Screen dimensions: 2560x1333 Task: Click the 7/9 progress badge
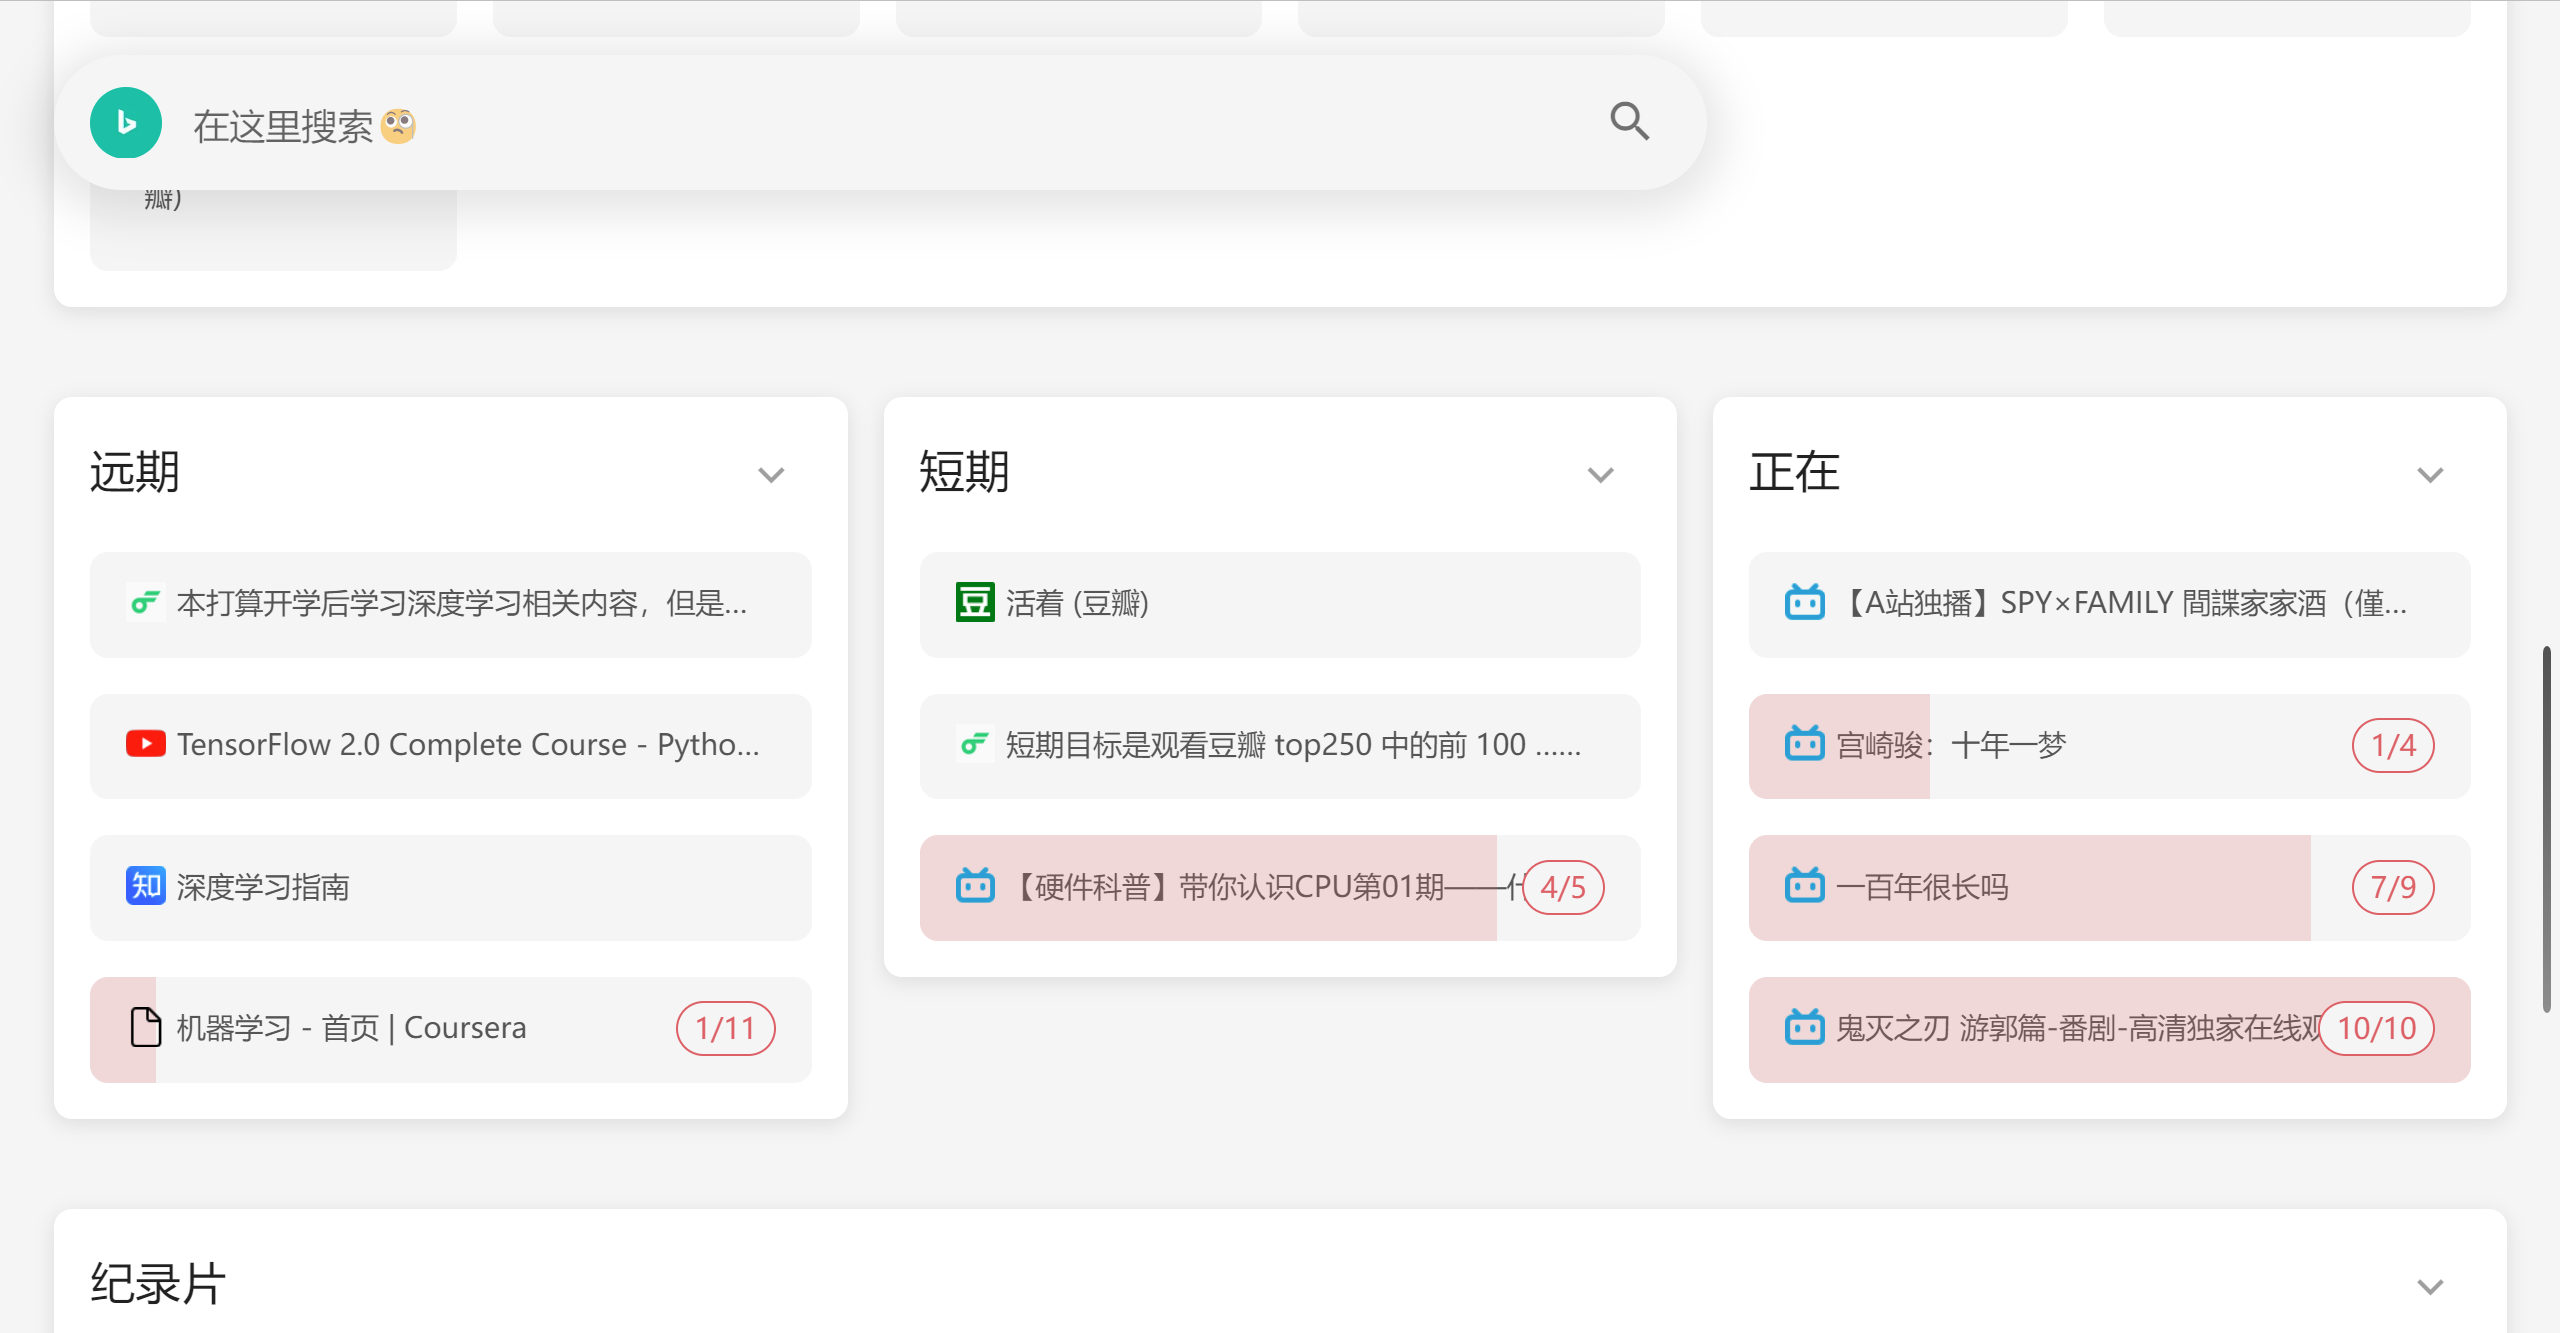[x=2393, y=887]
